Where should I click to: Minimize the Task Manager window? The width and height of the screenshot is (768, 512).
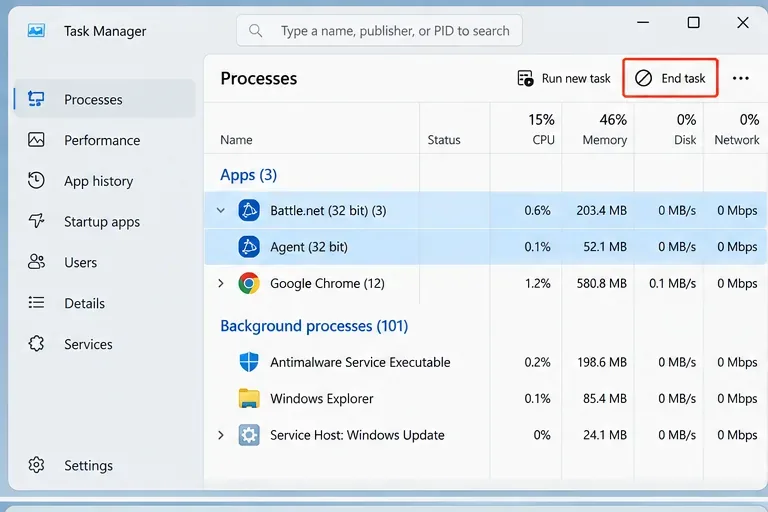click(x=643, y=23)
